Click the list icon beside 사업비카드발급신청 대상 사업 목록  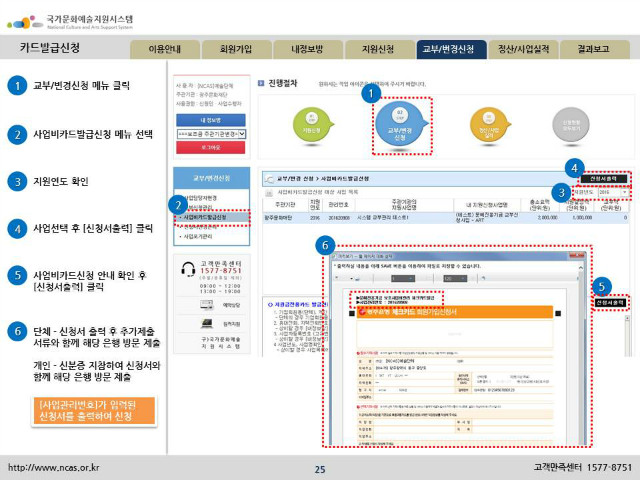pyautogui.click(x=269, y=192)
